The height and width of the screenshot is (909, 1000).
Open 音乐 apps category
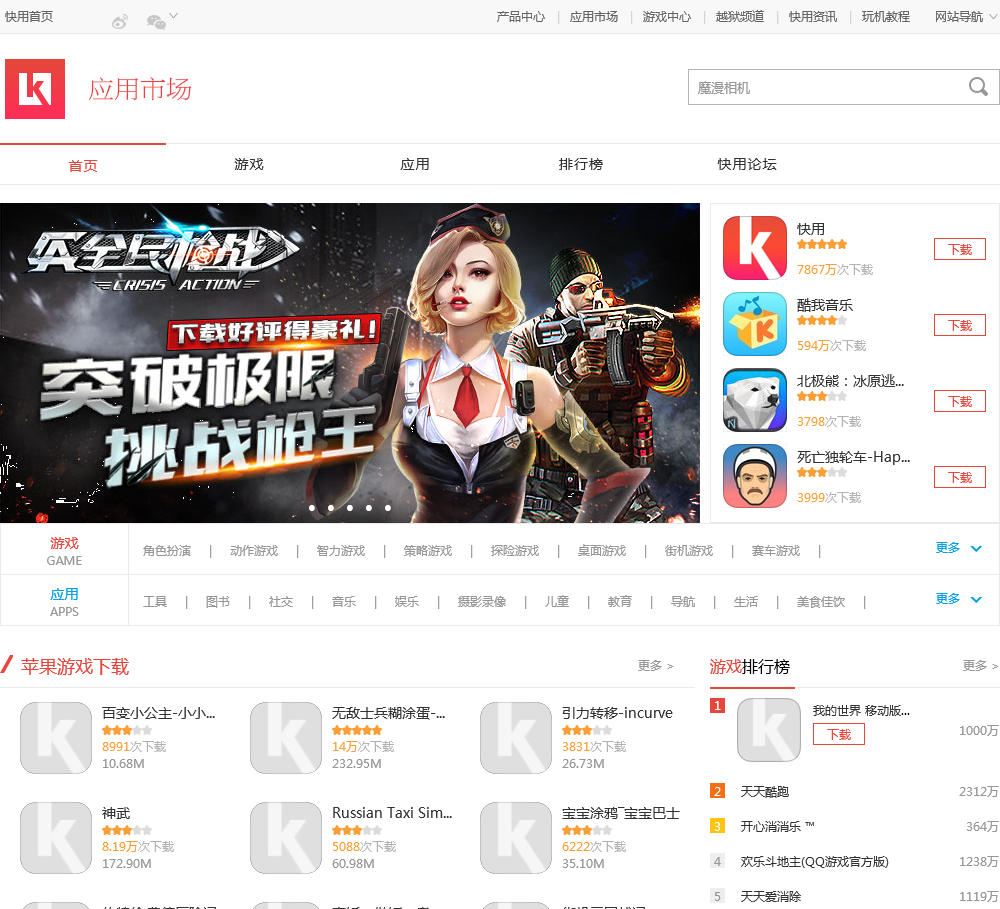pos(344,602)
